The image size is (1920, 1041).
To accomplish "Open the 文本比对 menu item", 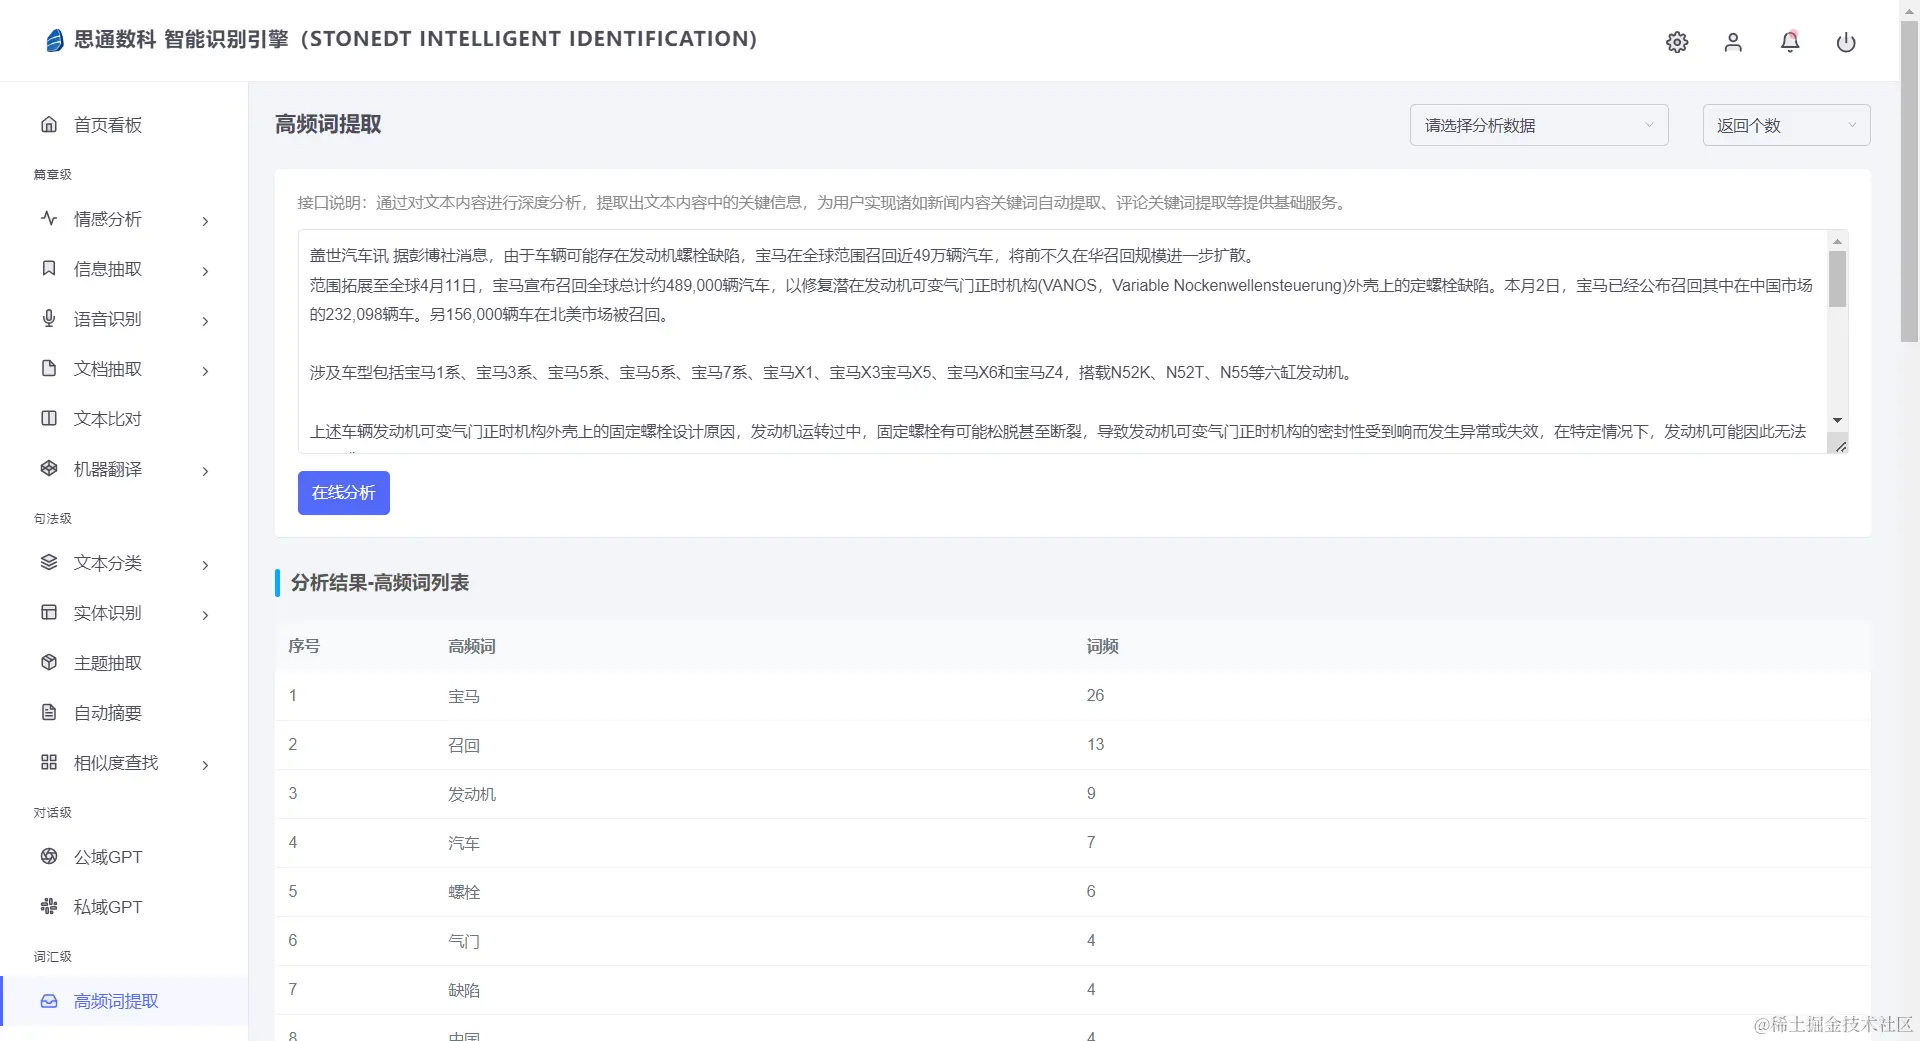I will [x=124, y=419].
